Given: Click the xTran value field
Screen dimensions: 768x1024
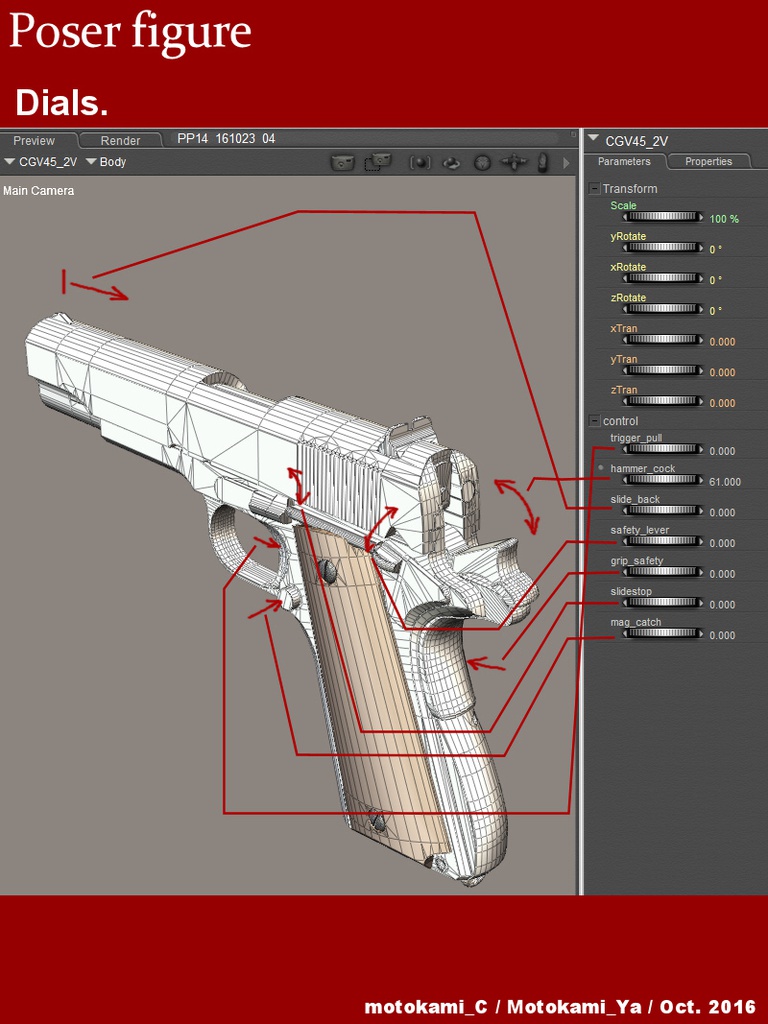Looking at the screenshot, I should tap(722, 342).
